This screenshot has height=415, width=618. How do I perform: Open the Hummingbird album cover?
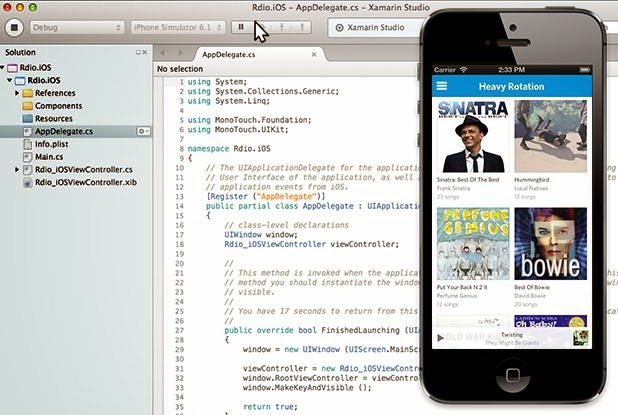tap(550, 136)
